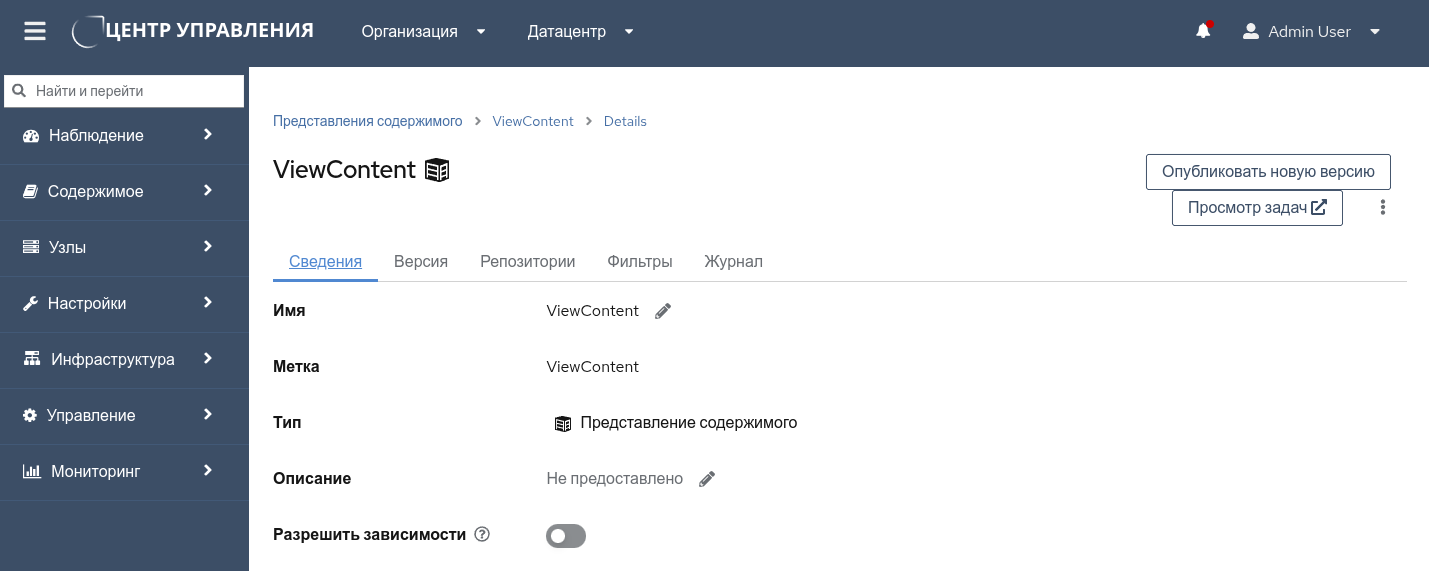
Task: Open the Фильтры tab
Action: click(x=640, y=262)
